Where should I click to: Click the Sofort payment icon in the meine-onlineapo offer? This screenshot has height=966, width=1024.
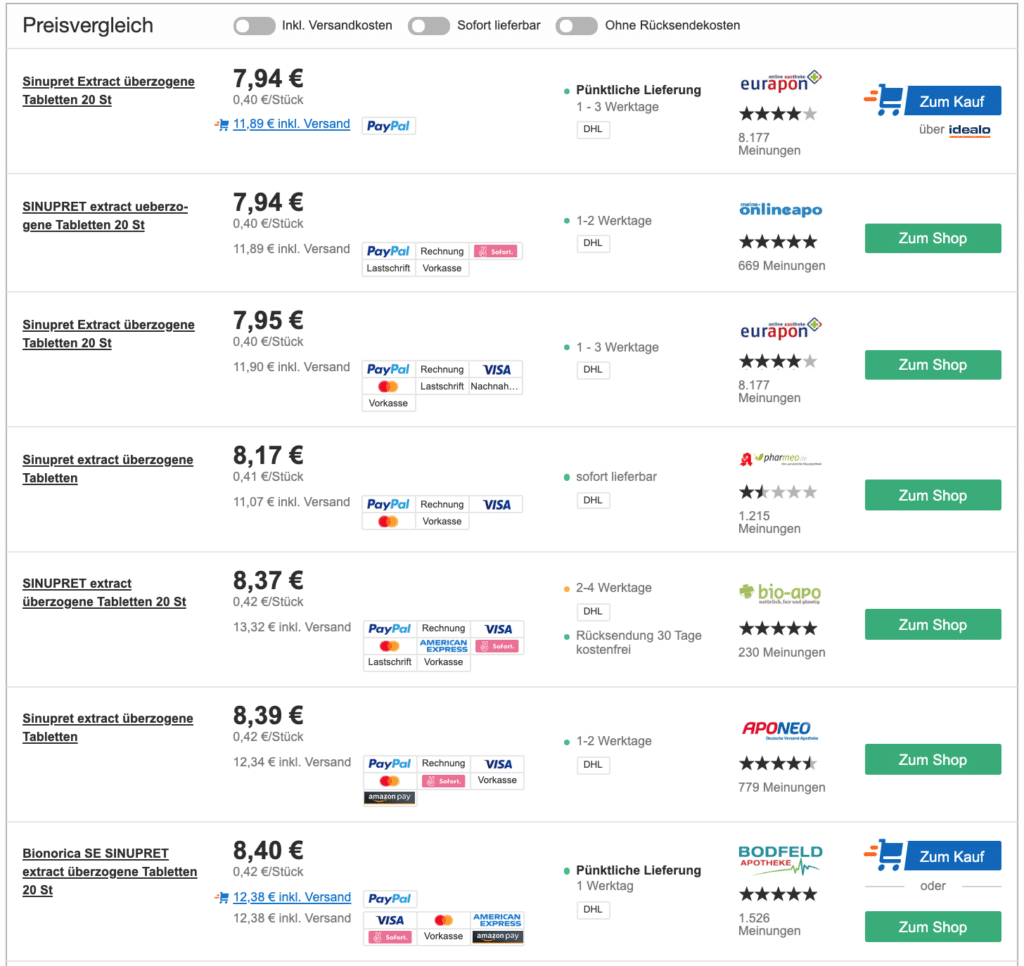click(x=496, y=251)
